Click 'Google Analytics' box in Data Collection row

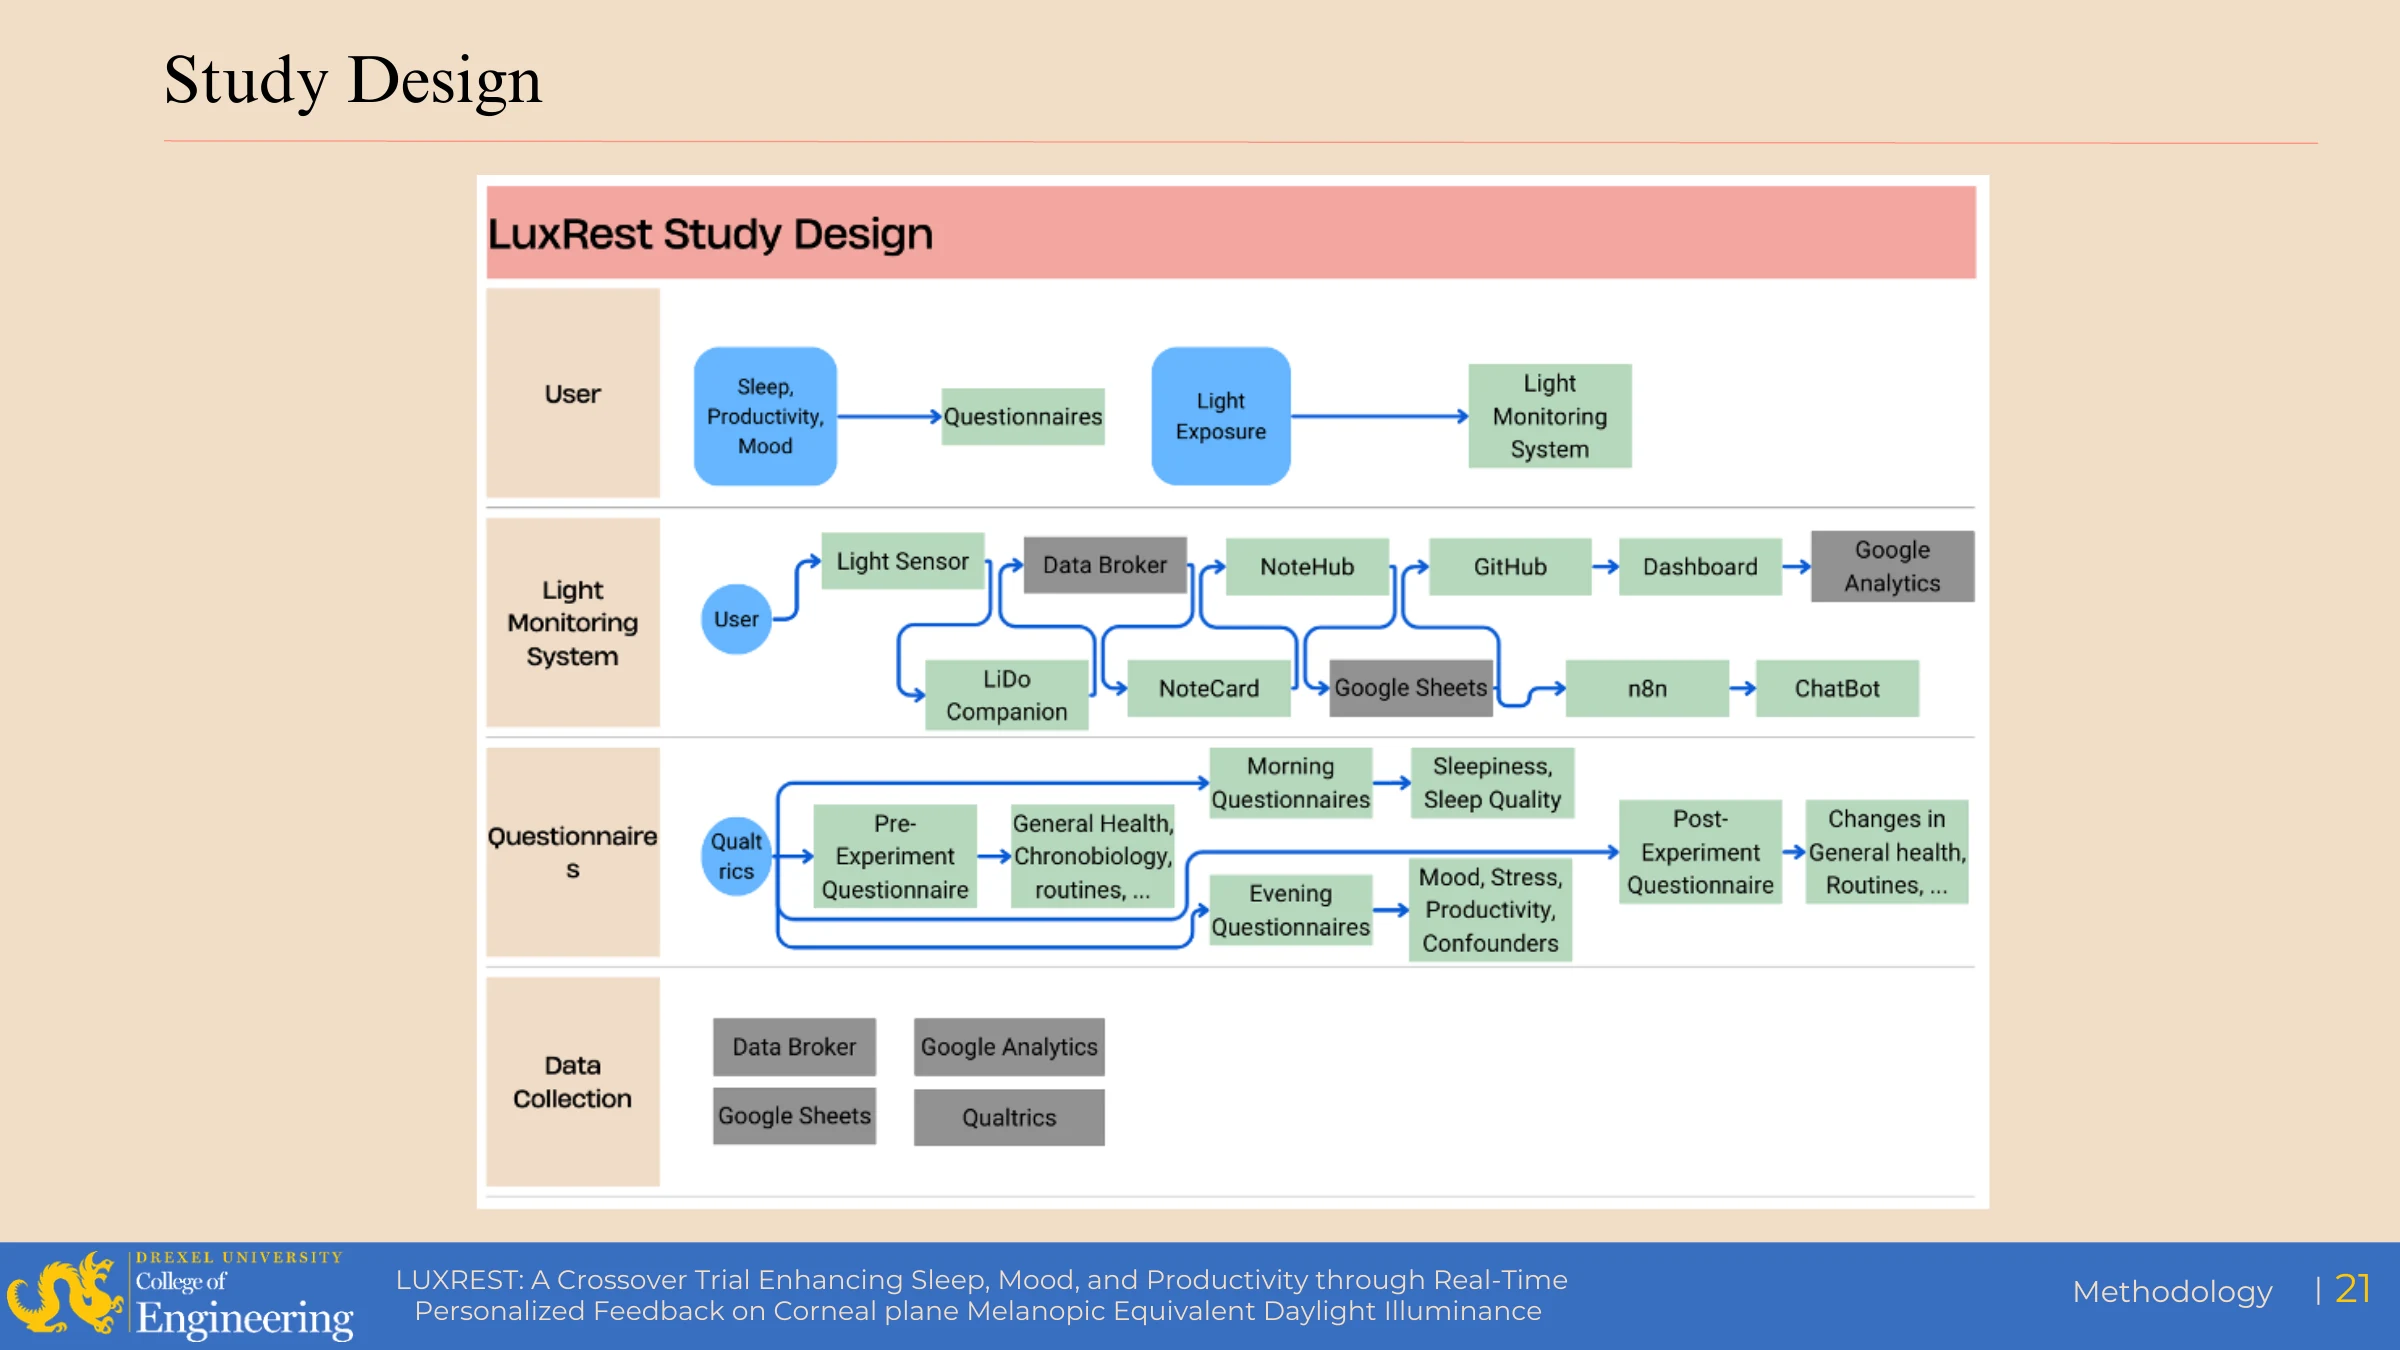coord(1009,1047)
